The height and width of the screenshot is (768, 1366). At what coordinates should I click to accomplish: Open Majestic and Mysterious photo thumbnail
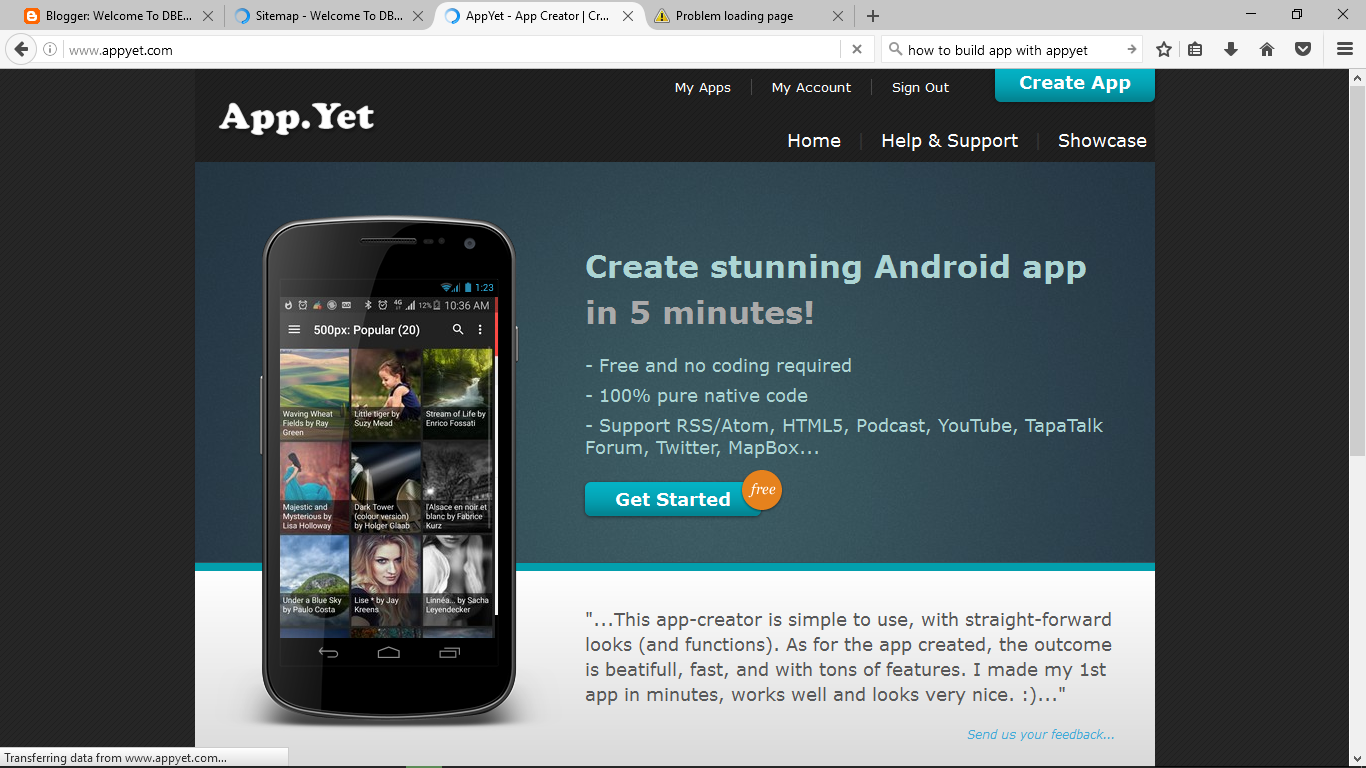[314, 487]
